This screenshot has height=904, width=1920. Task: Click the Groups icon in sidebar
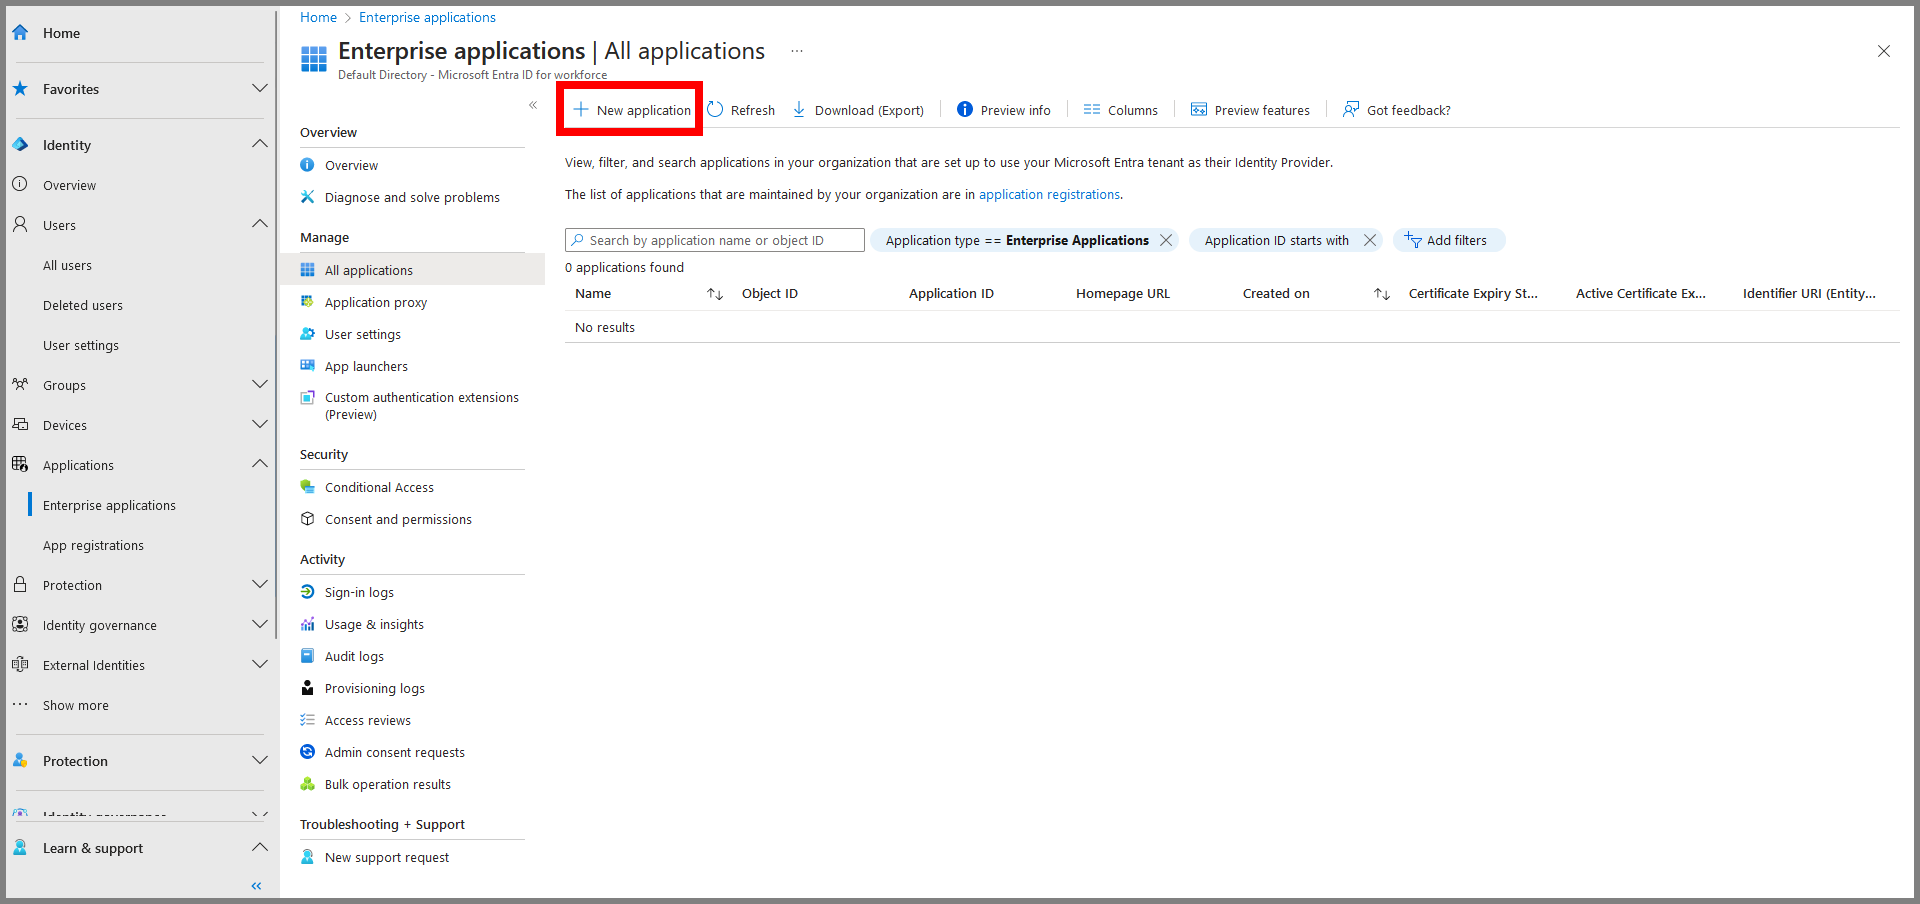[20, 385]
